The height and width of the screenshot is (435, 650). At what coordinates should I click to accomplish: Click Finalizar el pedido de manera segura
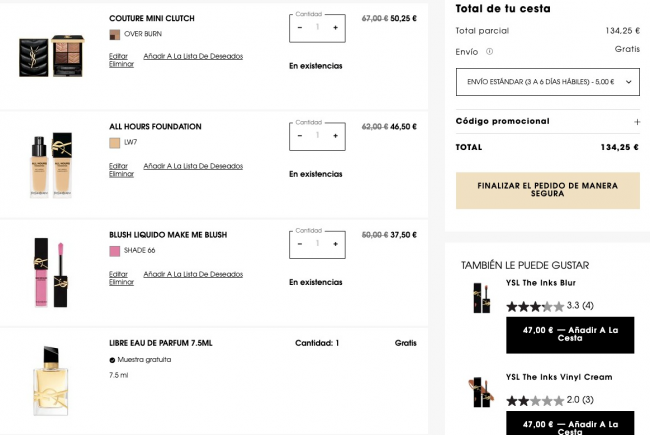[548, 190]
